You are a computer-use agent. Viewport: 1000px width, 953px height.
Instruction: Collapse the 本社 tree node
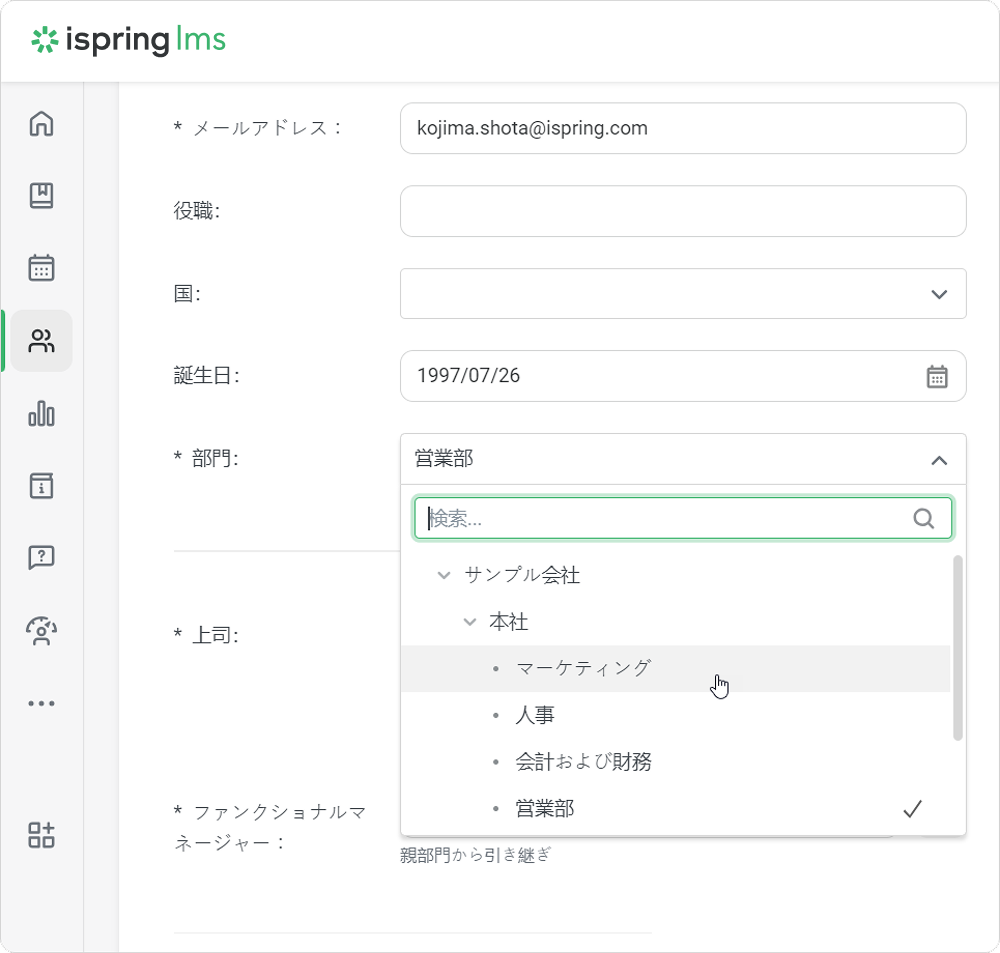(x=469, y=622)
